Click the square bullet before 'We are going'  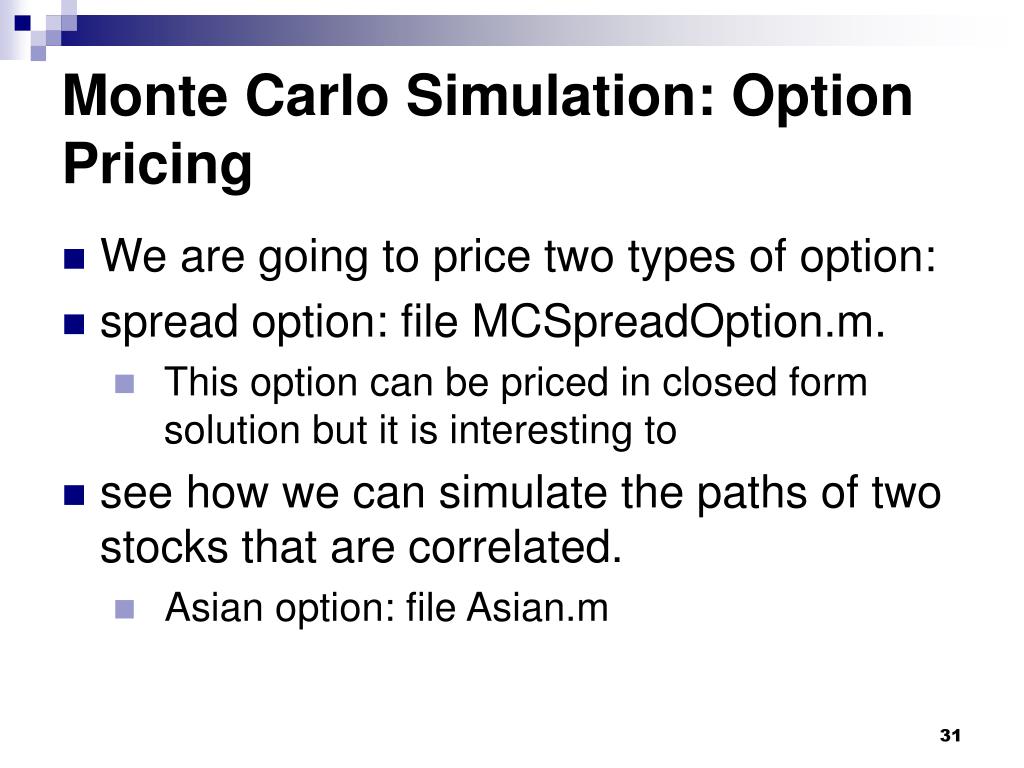click(x=74, y=259)
